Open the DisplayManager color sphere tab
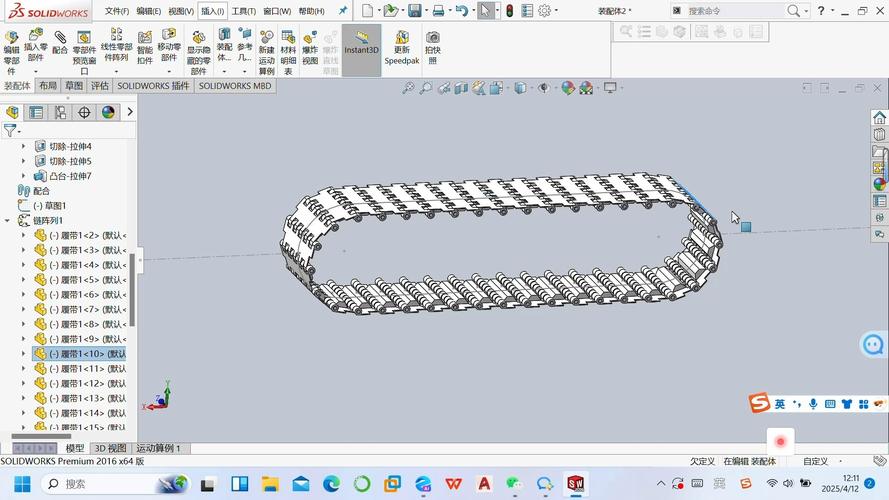The image size is (889, 500). [x=108, y=112]
